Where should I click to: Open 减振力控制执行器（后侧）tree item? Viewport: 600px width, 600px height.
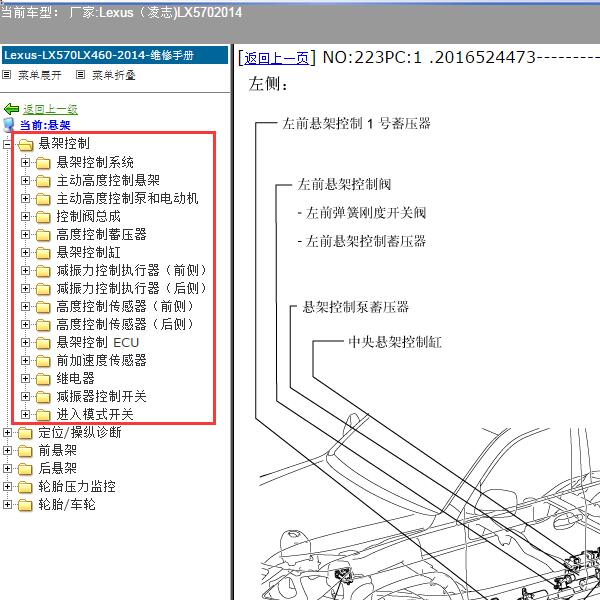pyautogui.click(x=132, y=288)
